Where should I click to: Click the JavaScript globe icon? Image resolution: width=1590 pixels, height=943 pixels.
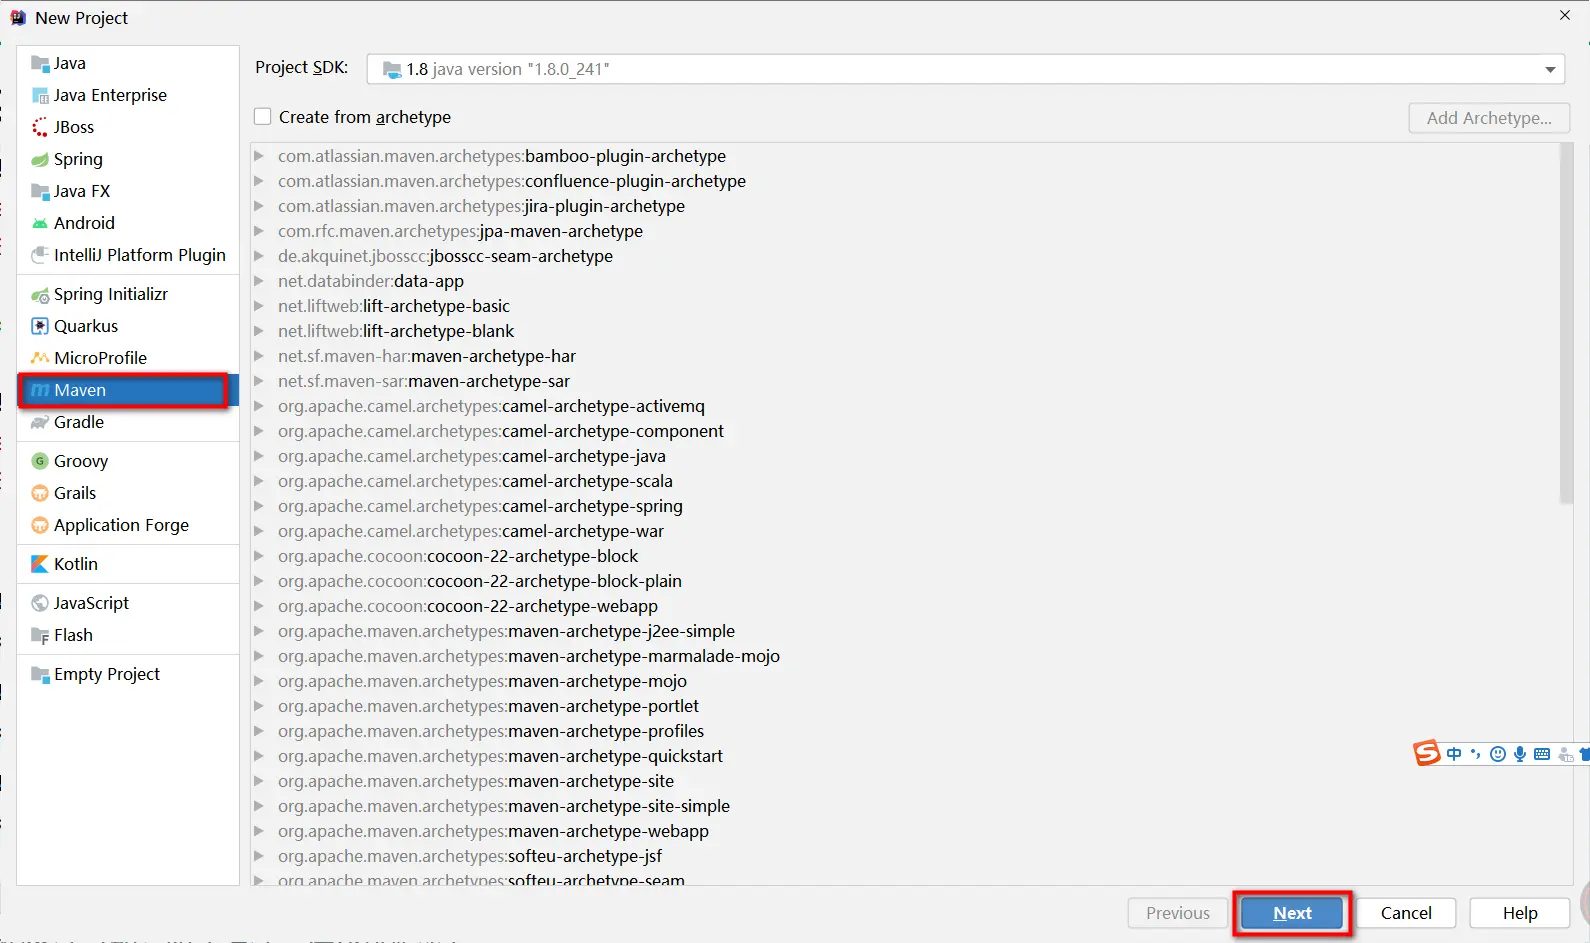tap(40, 604)
